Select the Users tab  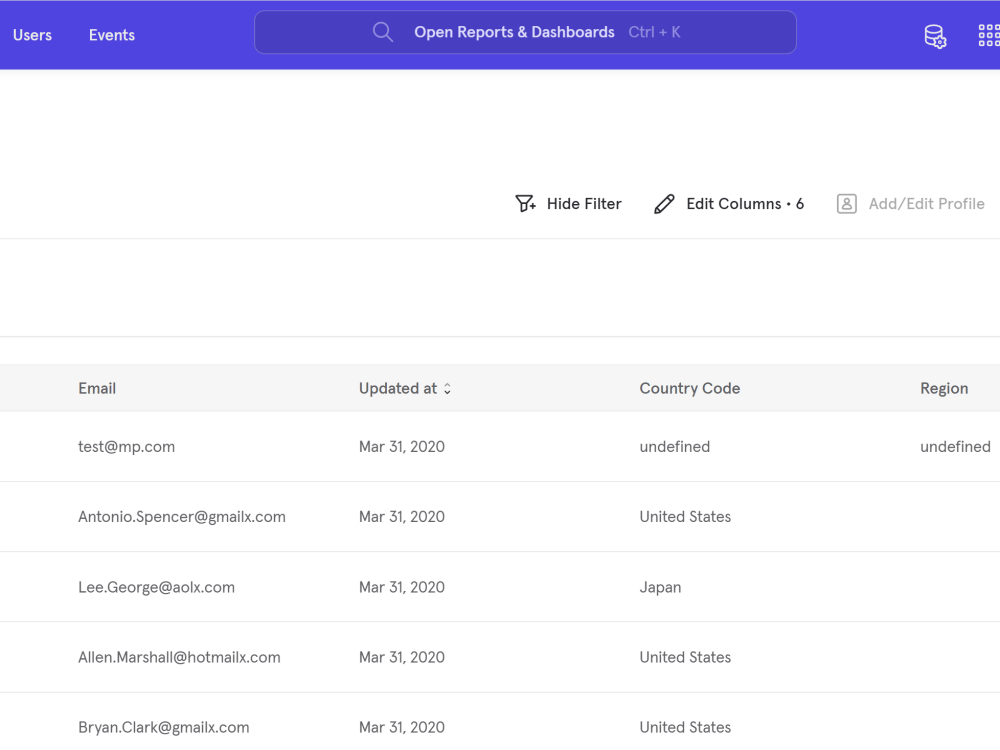click(32, 35)
